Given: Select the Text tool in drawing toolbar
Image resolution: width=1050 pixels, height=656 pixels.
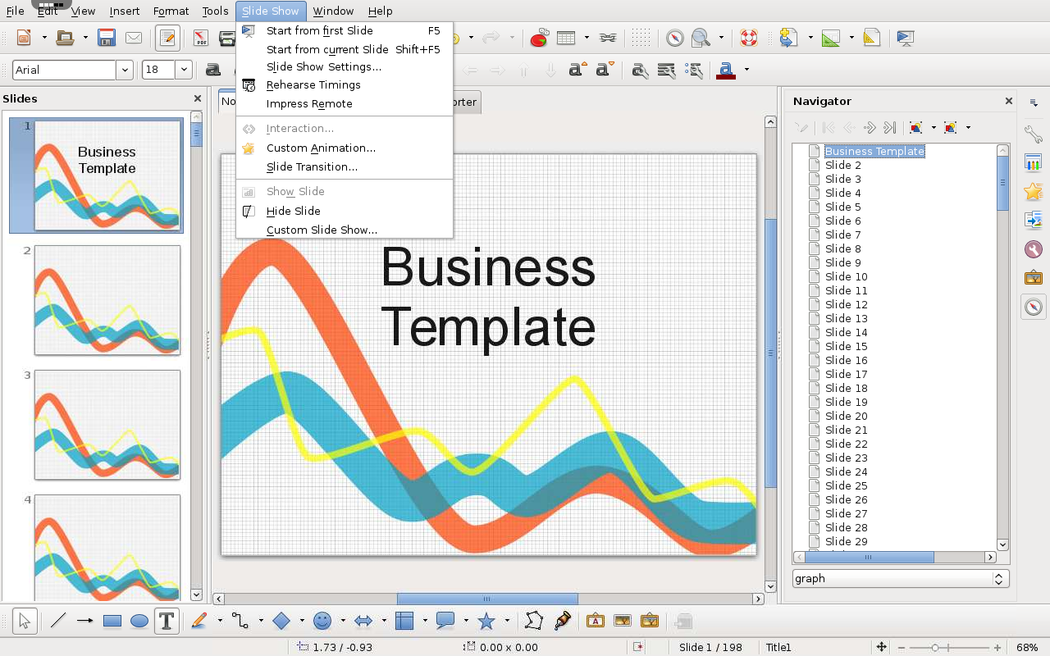Looking at the screenshot, I should click(166, 621).
